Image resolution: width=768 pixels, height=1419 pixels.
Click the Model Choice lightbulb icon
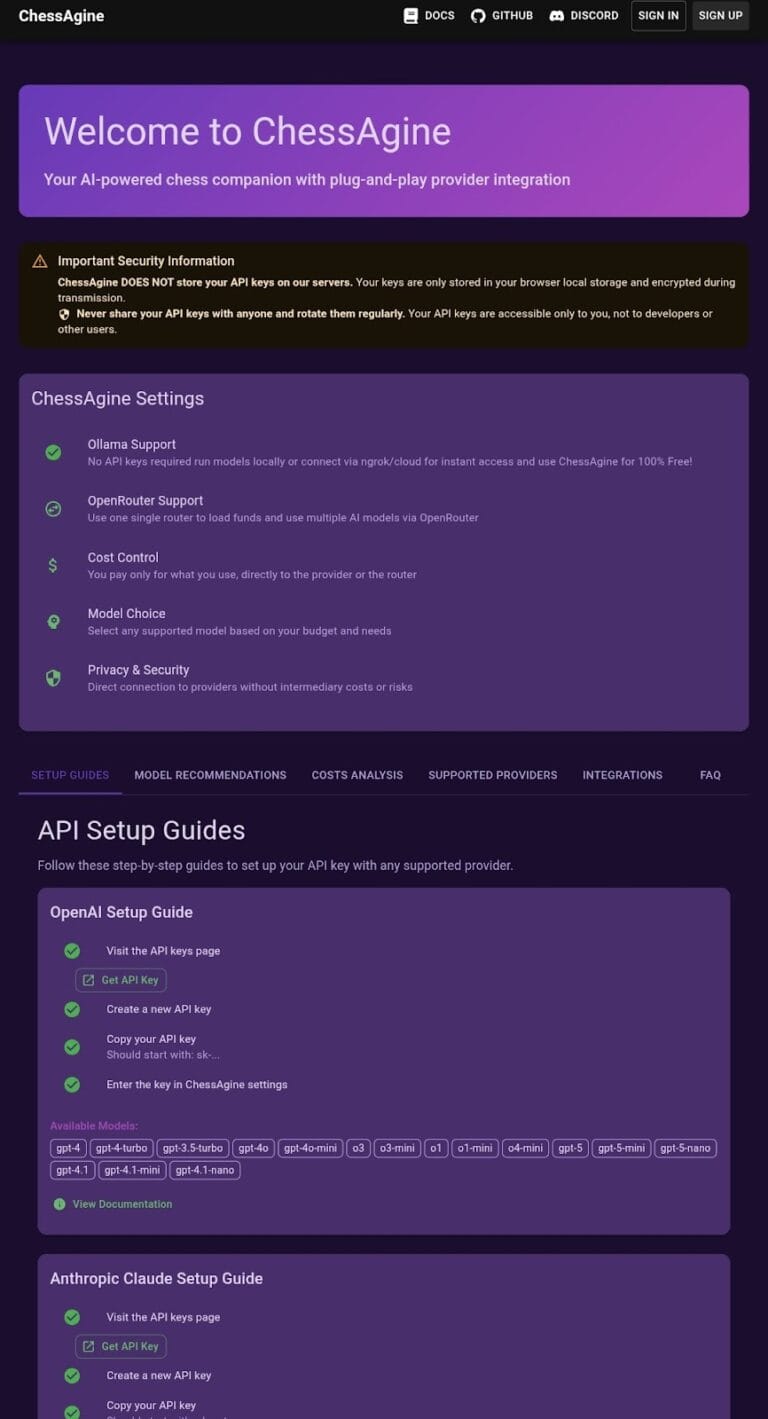pos(53,622)
